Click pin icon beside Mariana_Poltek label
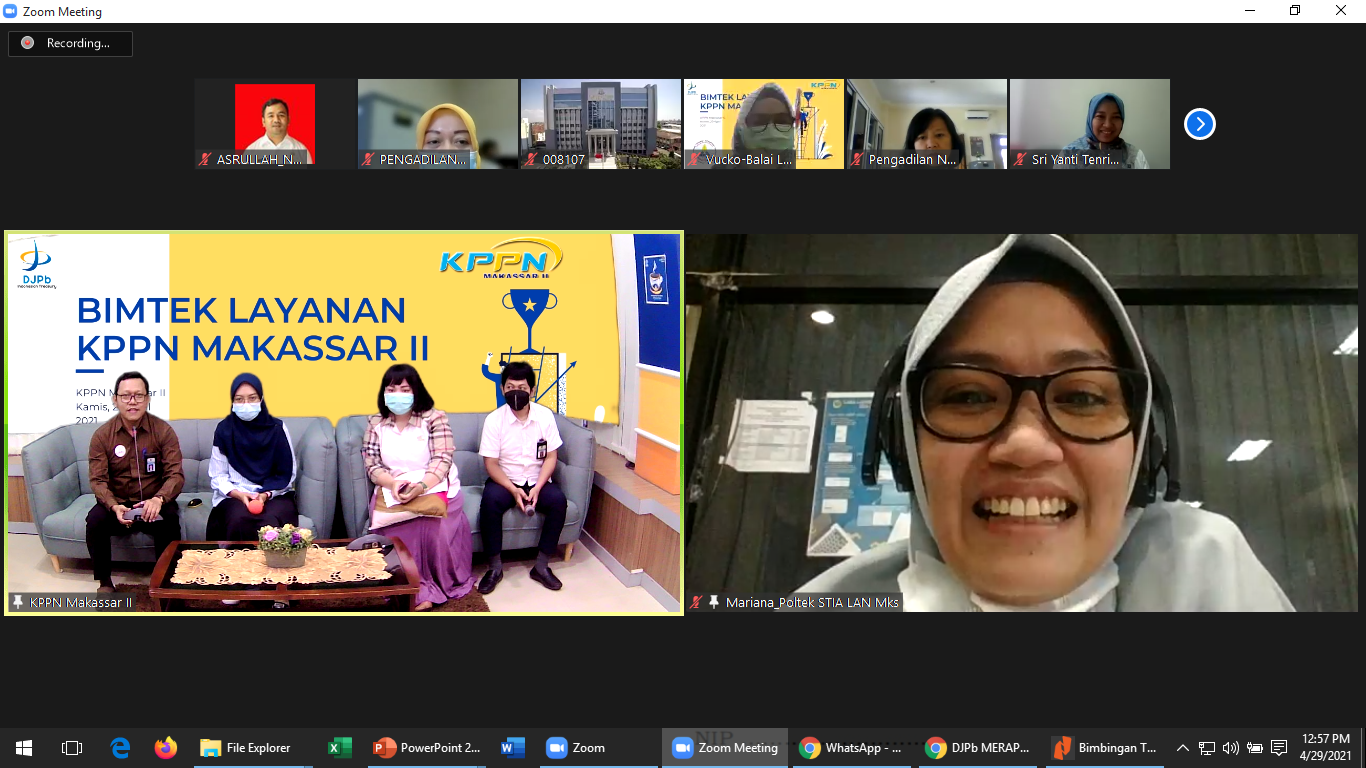Viewport: 1366px width, 768px height. (x=714, y=602)
